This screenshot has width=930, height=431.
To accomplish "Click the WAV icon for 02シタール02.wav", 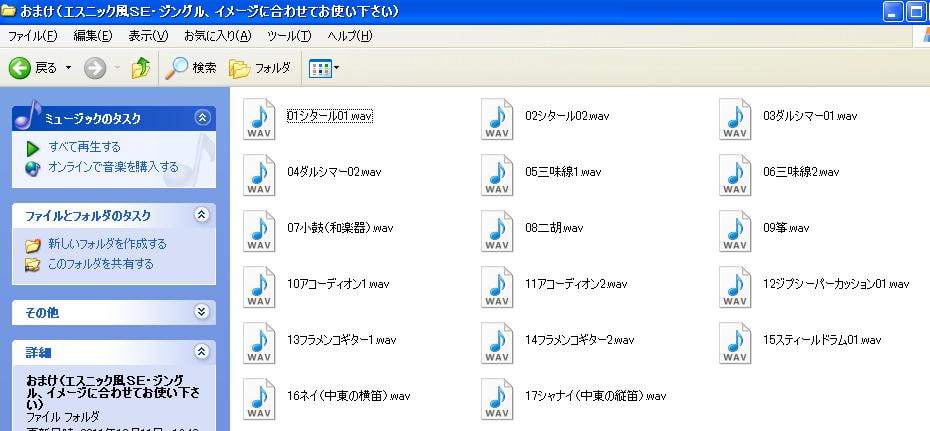I will 497,119.
